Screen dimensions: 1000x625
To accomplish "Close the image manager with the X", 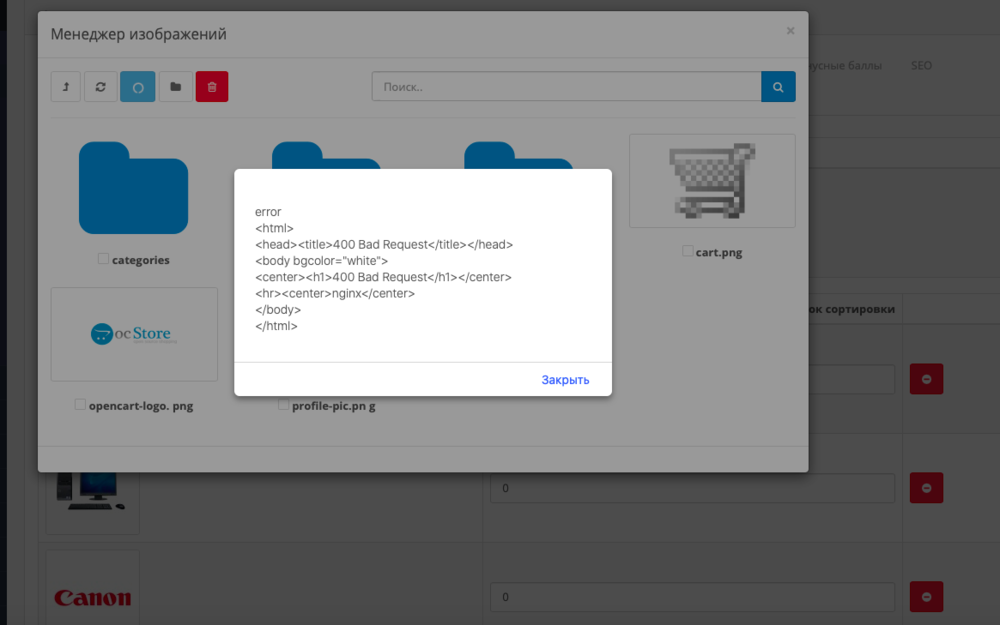I will [790, 31].
